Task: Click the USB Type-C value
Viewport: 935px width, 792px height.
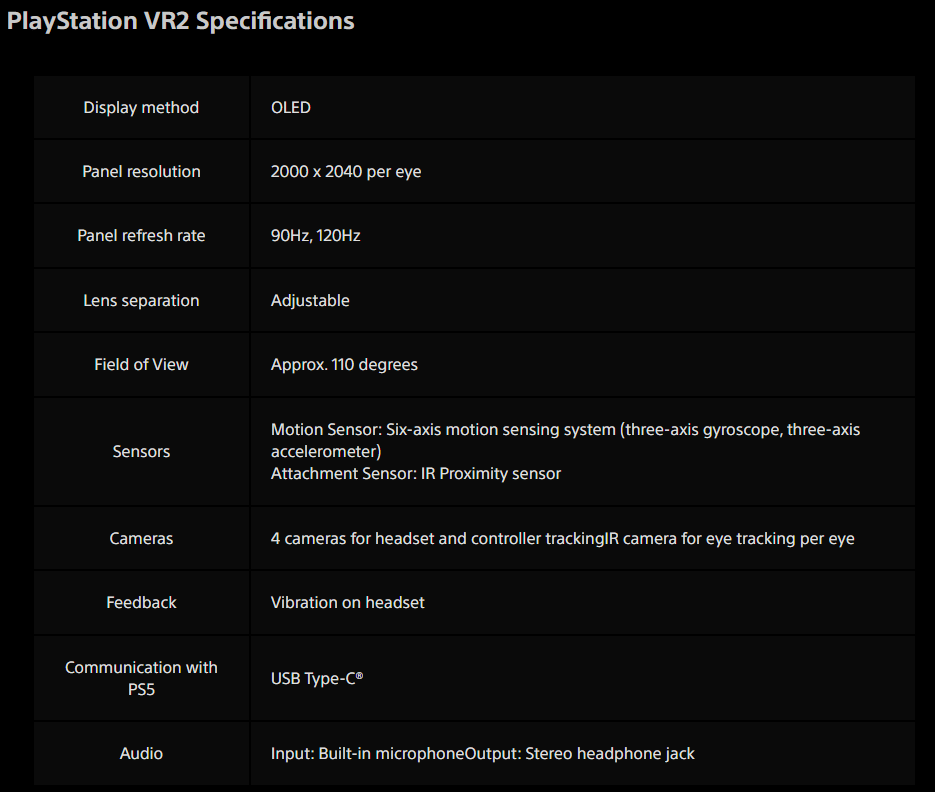Action: pyautogui.click(x=317, y=679)
